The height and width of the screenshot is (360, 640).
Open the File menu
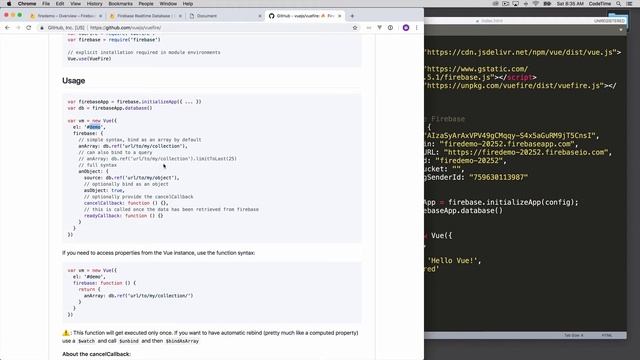pyautogui.click(x=46, y=4)
